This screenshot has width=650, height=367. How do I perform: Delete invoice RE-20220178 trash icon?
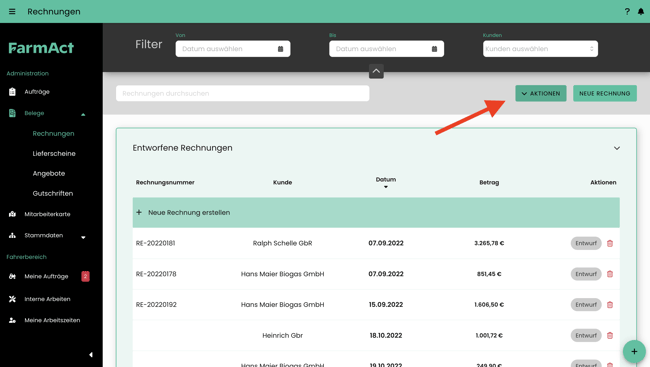(610, 274)
